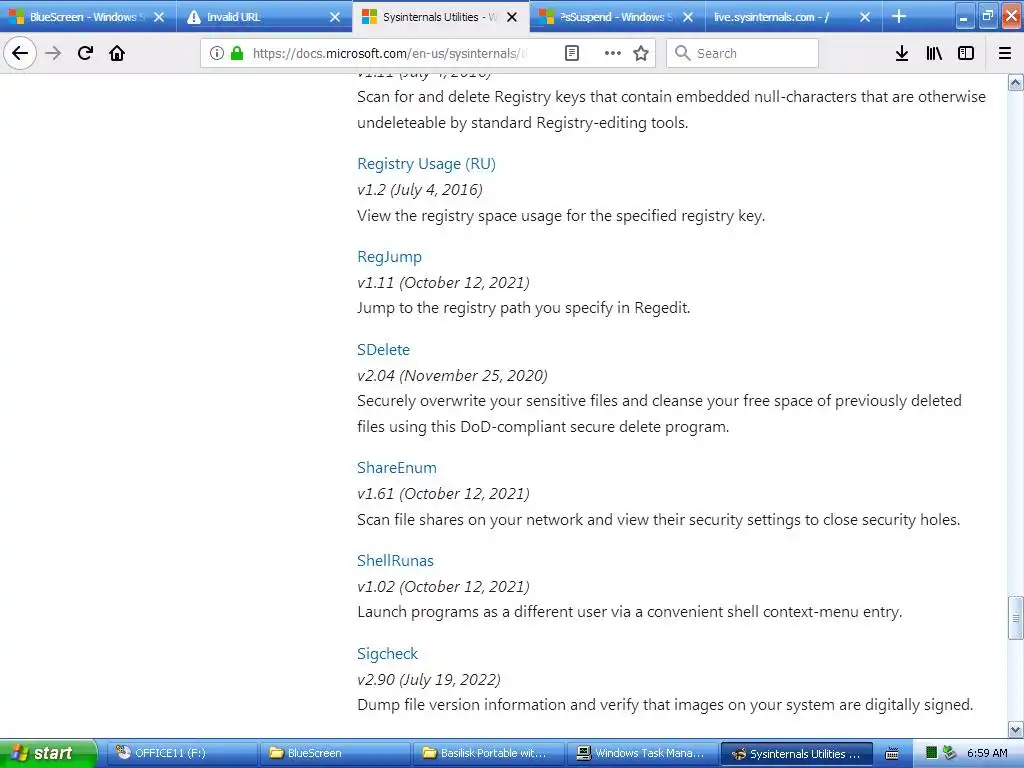Screen dimensions: 1024x768
Task: Open the Registry Usage (RU) link
Action: coord(426,164)
